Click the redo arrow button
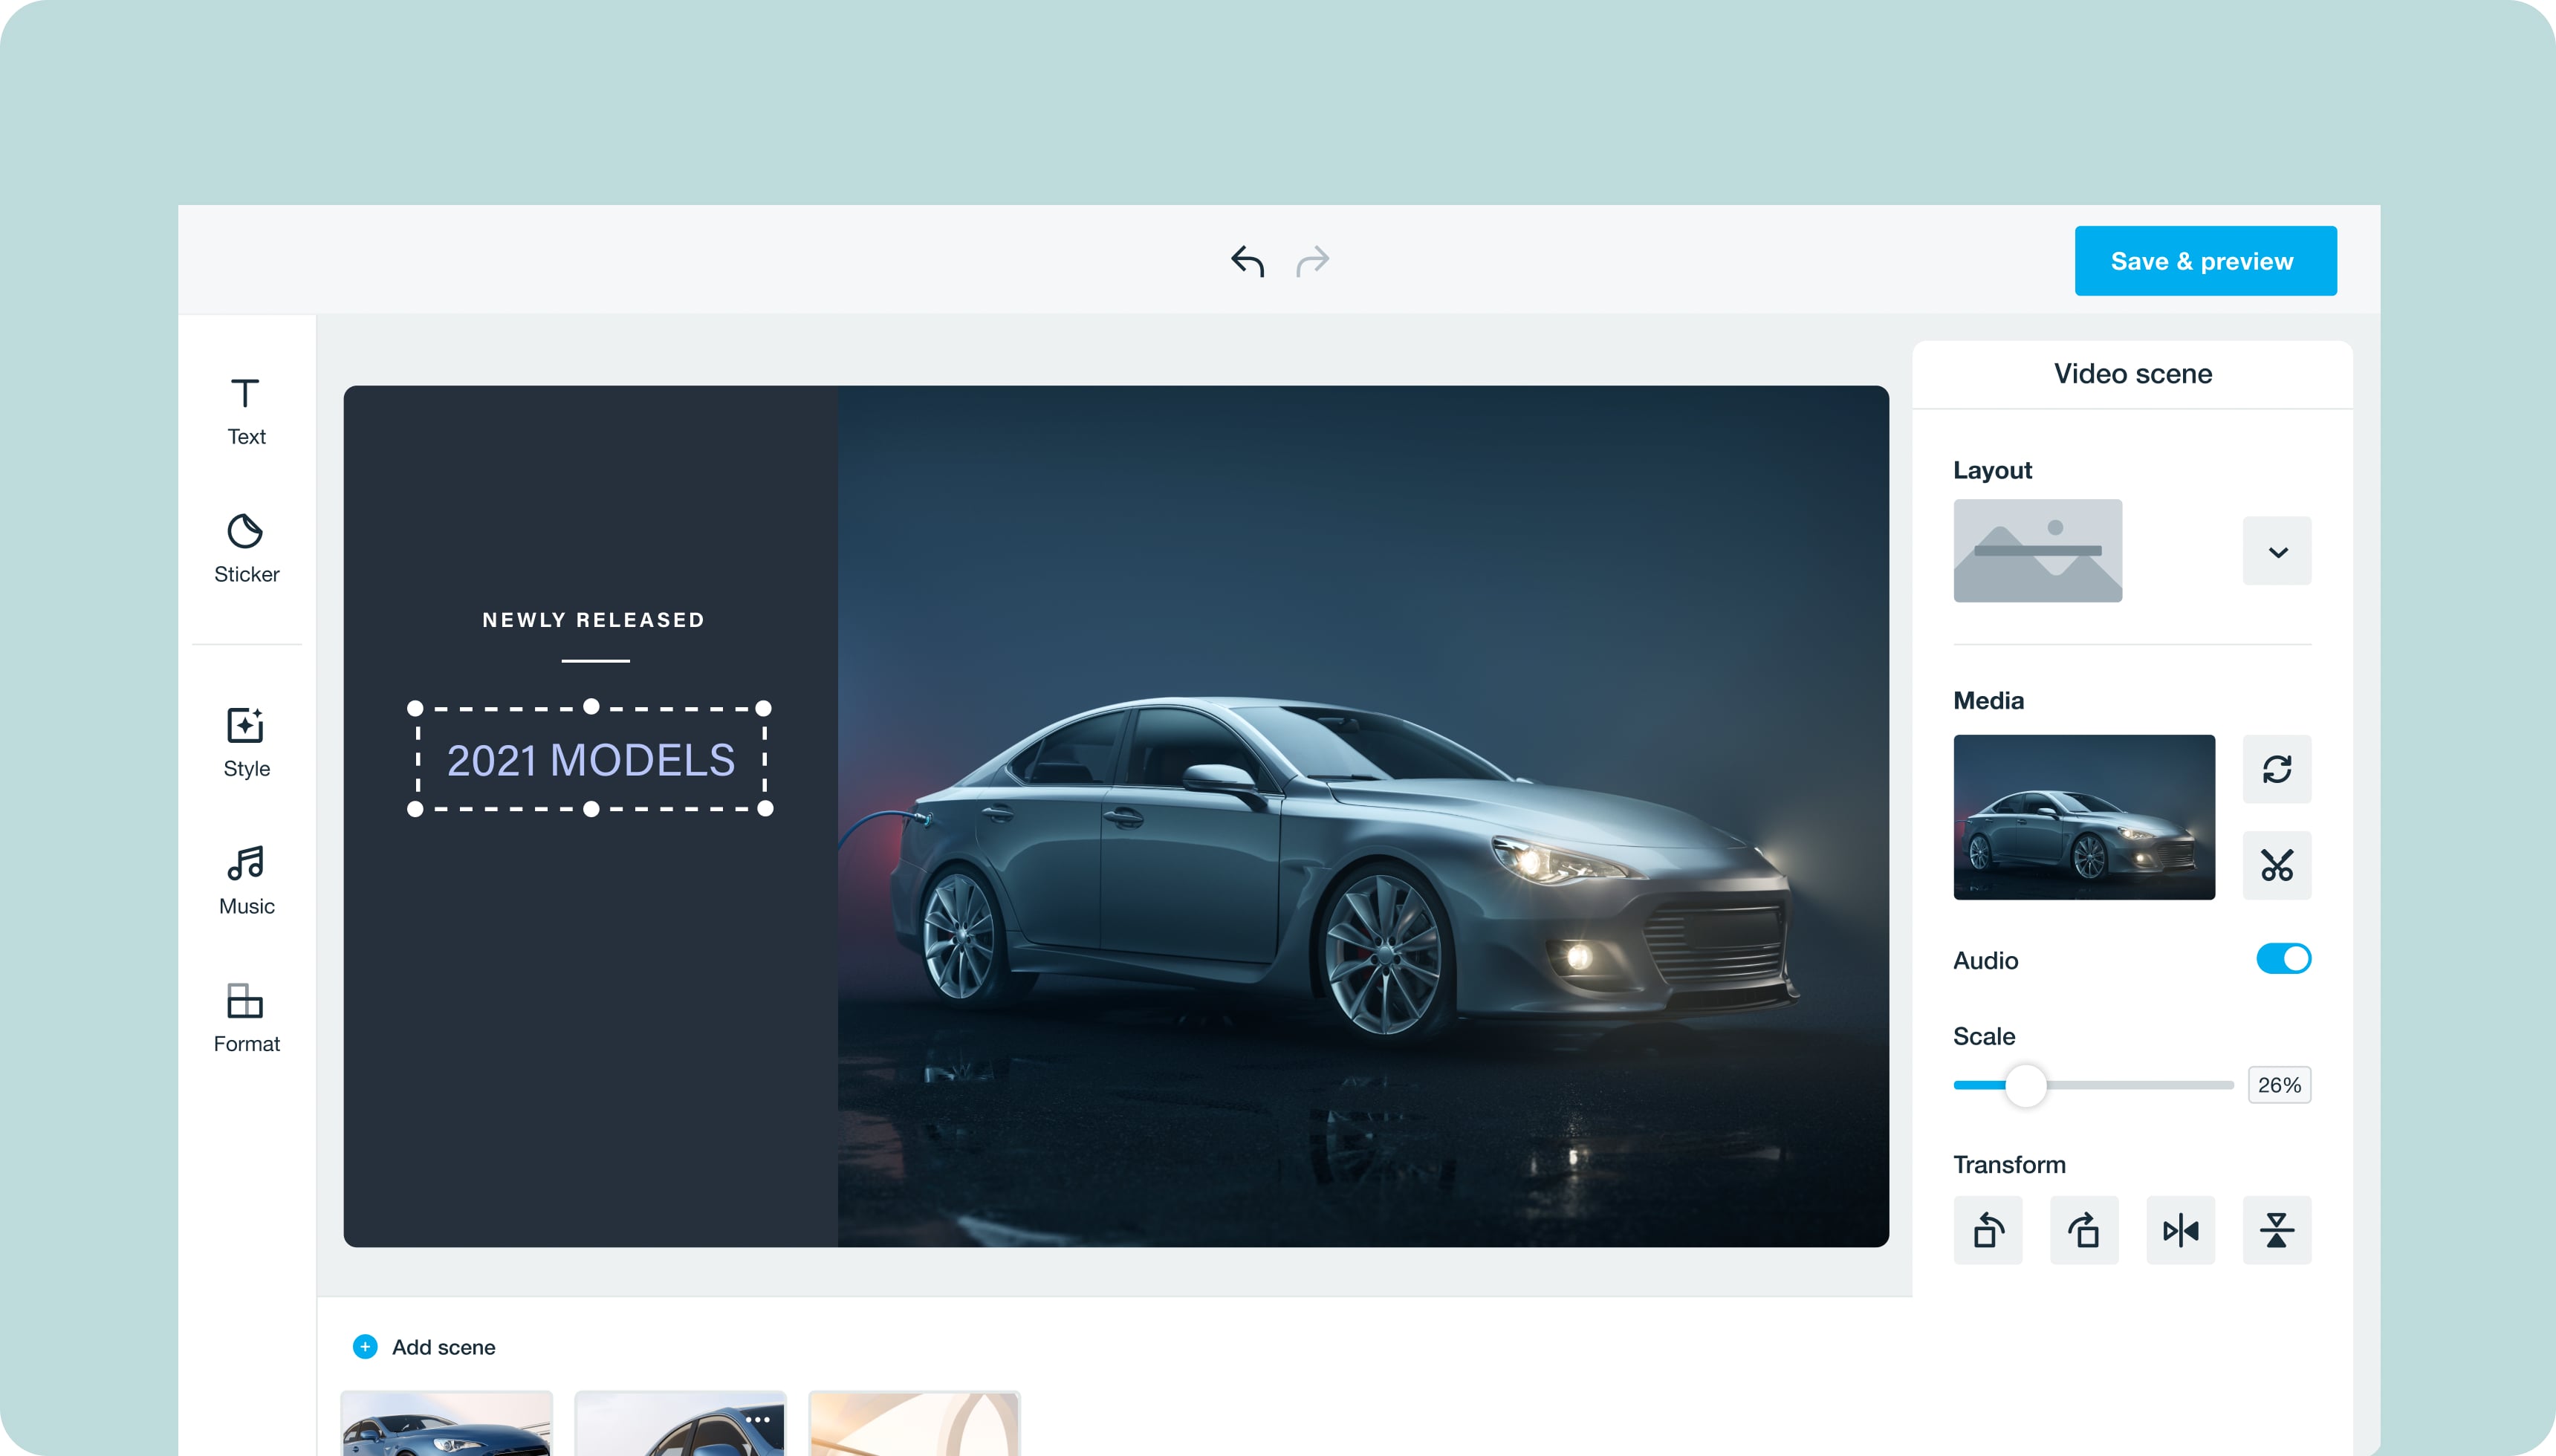Viewport: 2556px width, 1456px height. click(x=1311, y=261)
